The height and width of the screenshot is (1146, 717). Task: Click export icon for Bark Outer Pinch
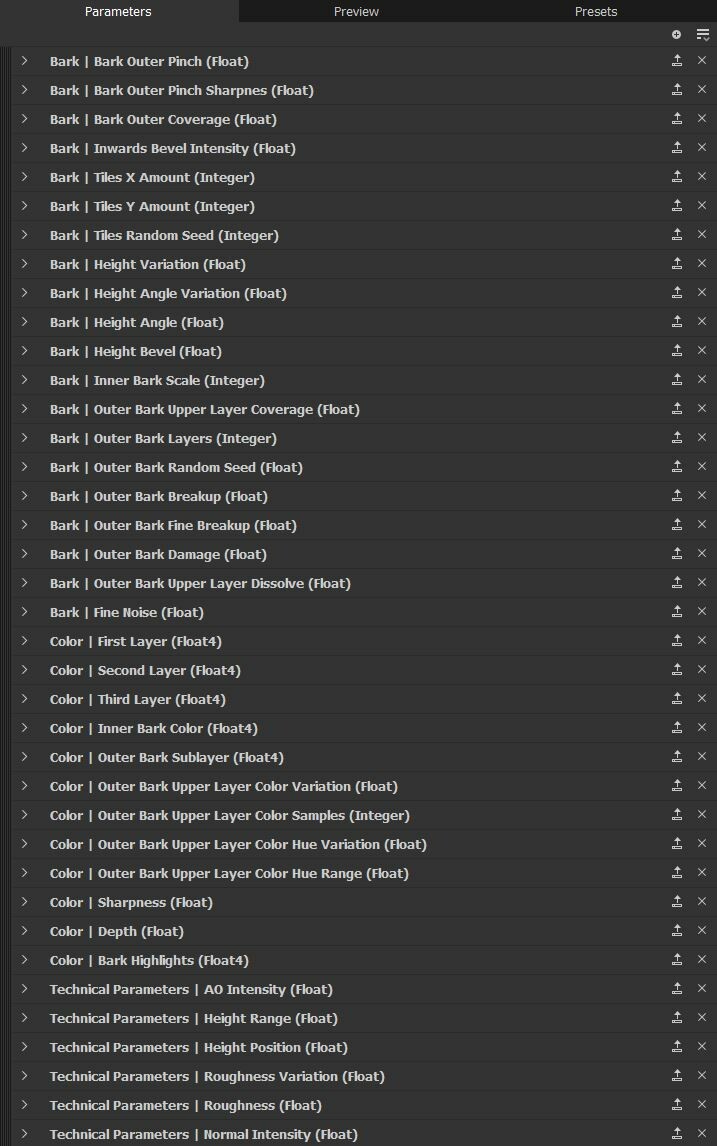point(677,61)
